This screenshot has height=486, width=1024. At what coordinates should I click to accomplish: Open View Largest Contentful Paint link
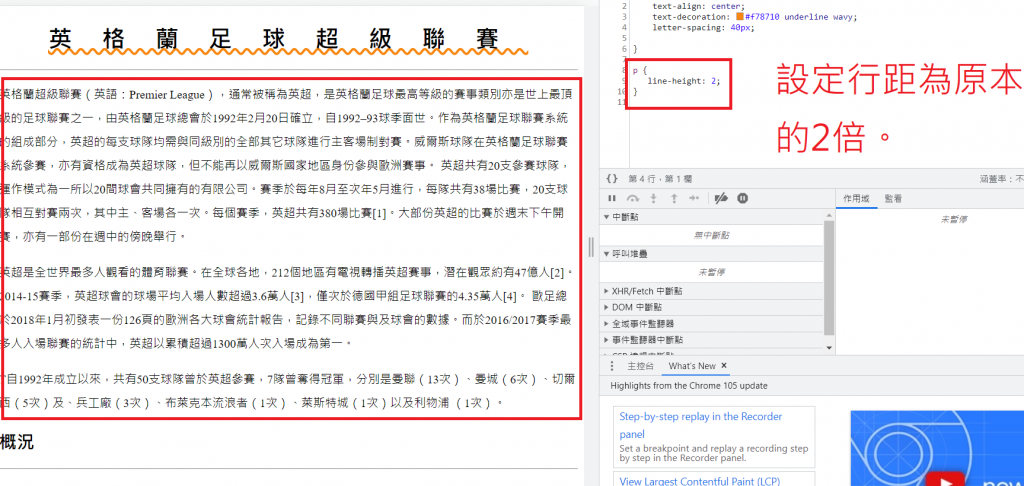coord(699,481)
